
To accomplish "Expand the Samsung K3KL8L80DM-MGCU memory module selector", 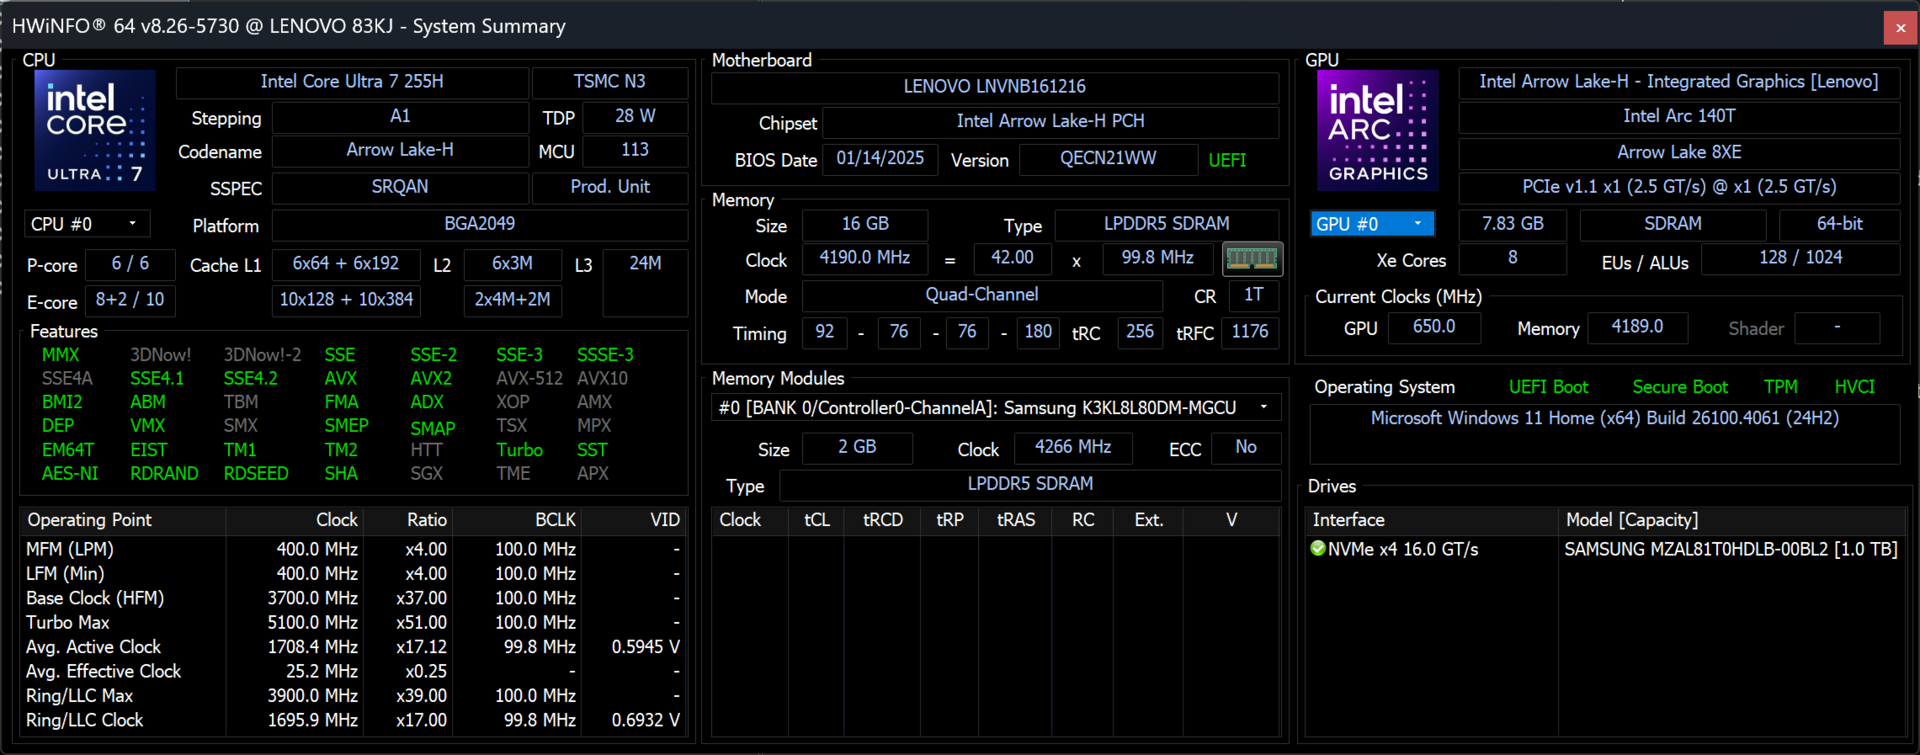I will pos(996,408).
